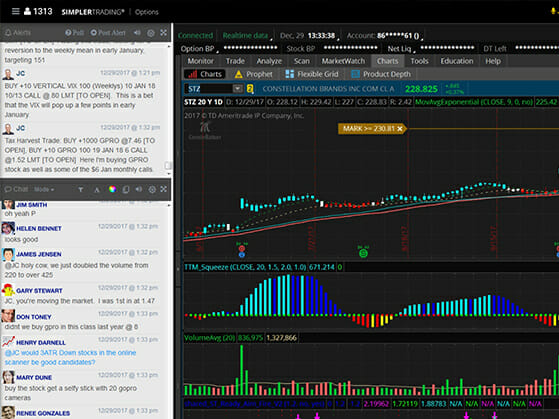Click the 228.825 last price value
This screenshot has width=559, height=419.
[421, 89]
